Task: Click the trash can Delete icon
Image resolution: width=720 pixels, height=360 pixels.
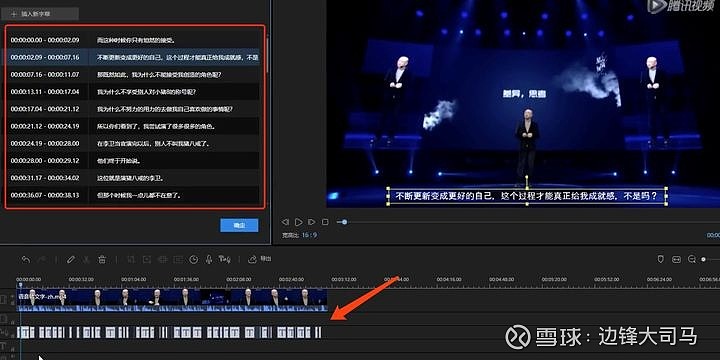Action: (102, 259)
